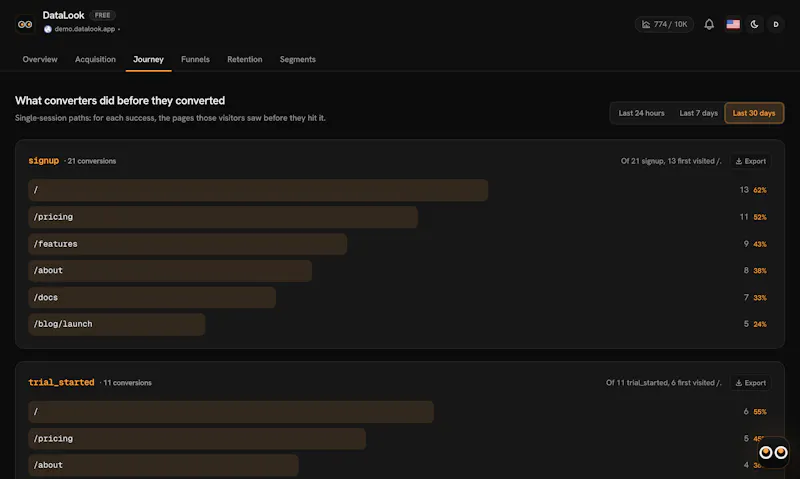The height and width of the screenshot is (479, 800).
Task: Click the /about bar in trial_started card
Action: [163, 465]
